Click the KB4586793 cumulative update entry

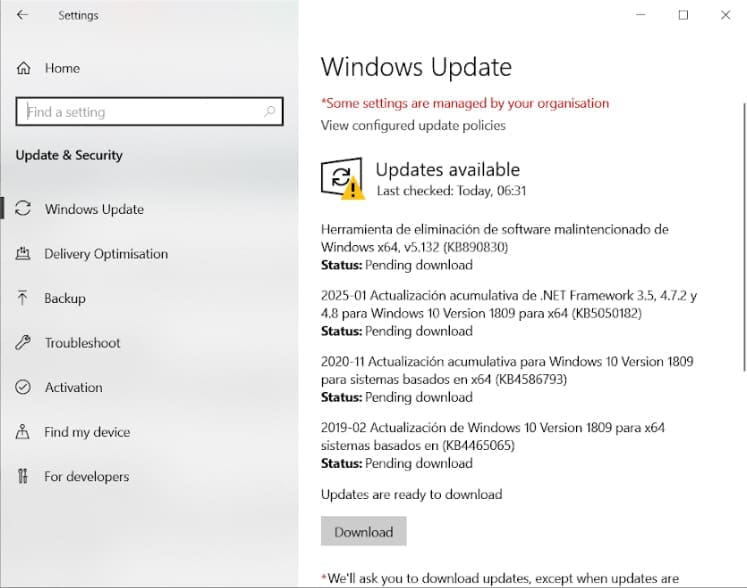[x=507, y=379]
